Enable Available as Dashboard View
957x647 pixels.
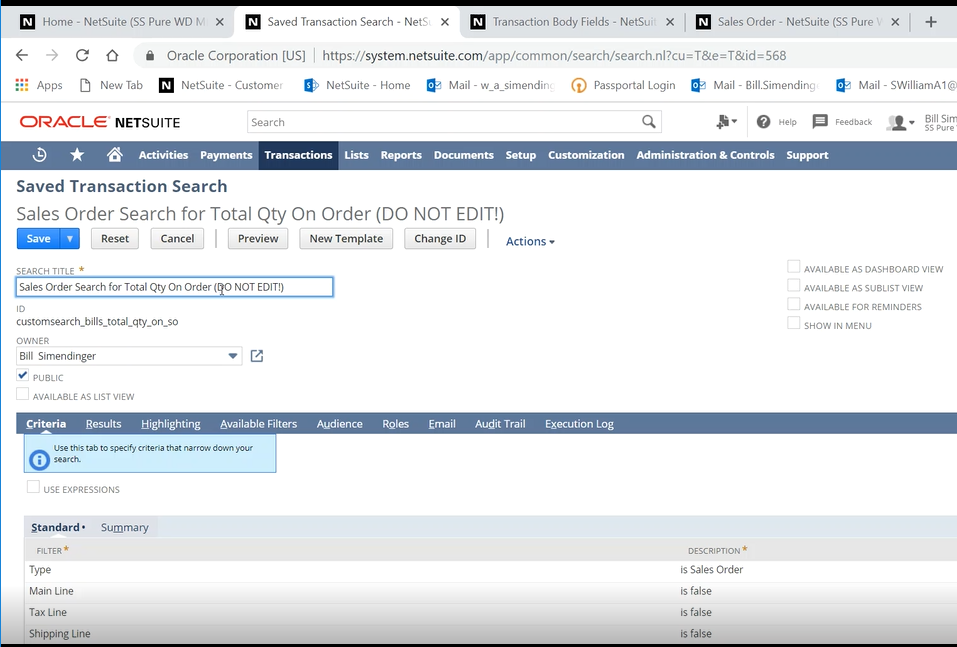[x=794, y=267]
